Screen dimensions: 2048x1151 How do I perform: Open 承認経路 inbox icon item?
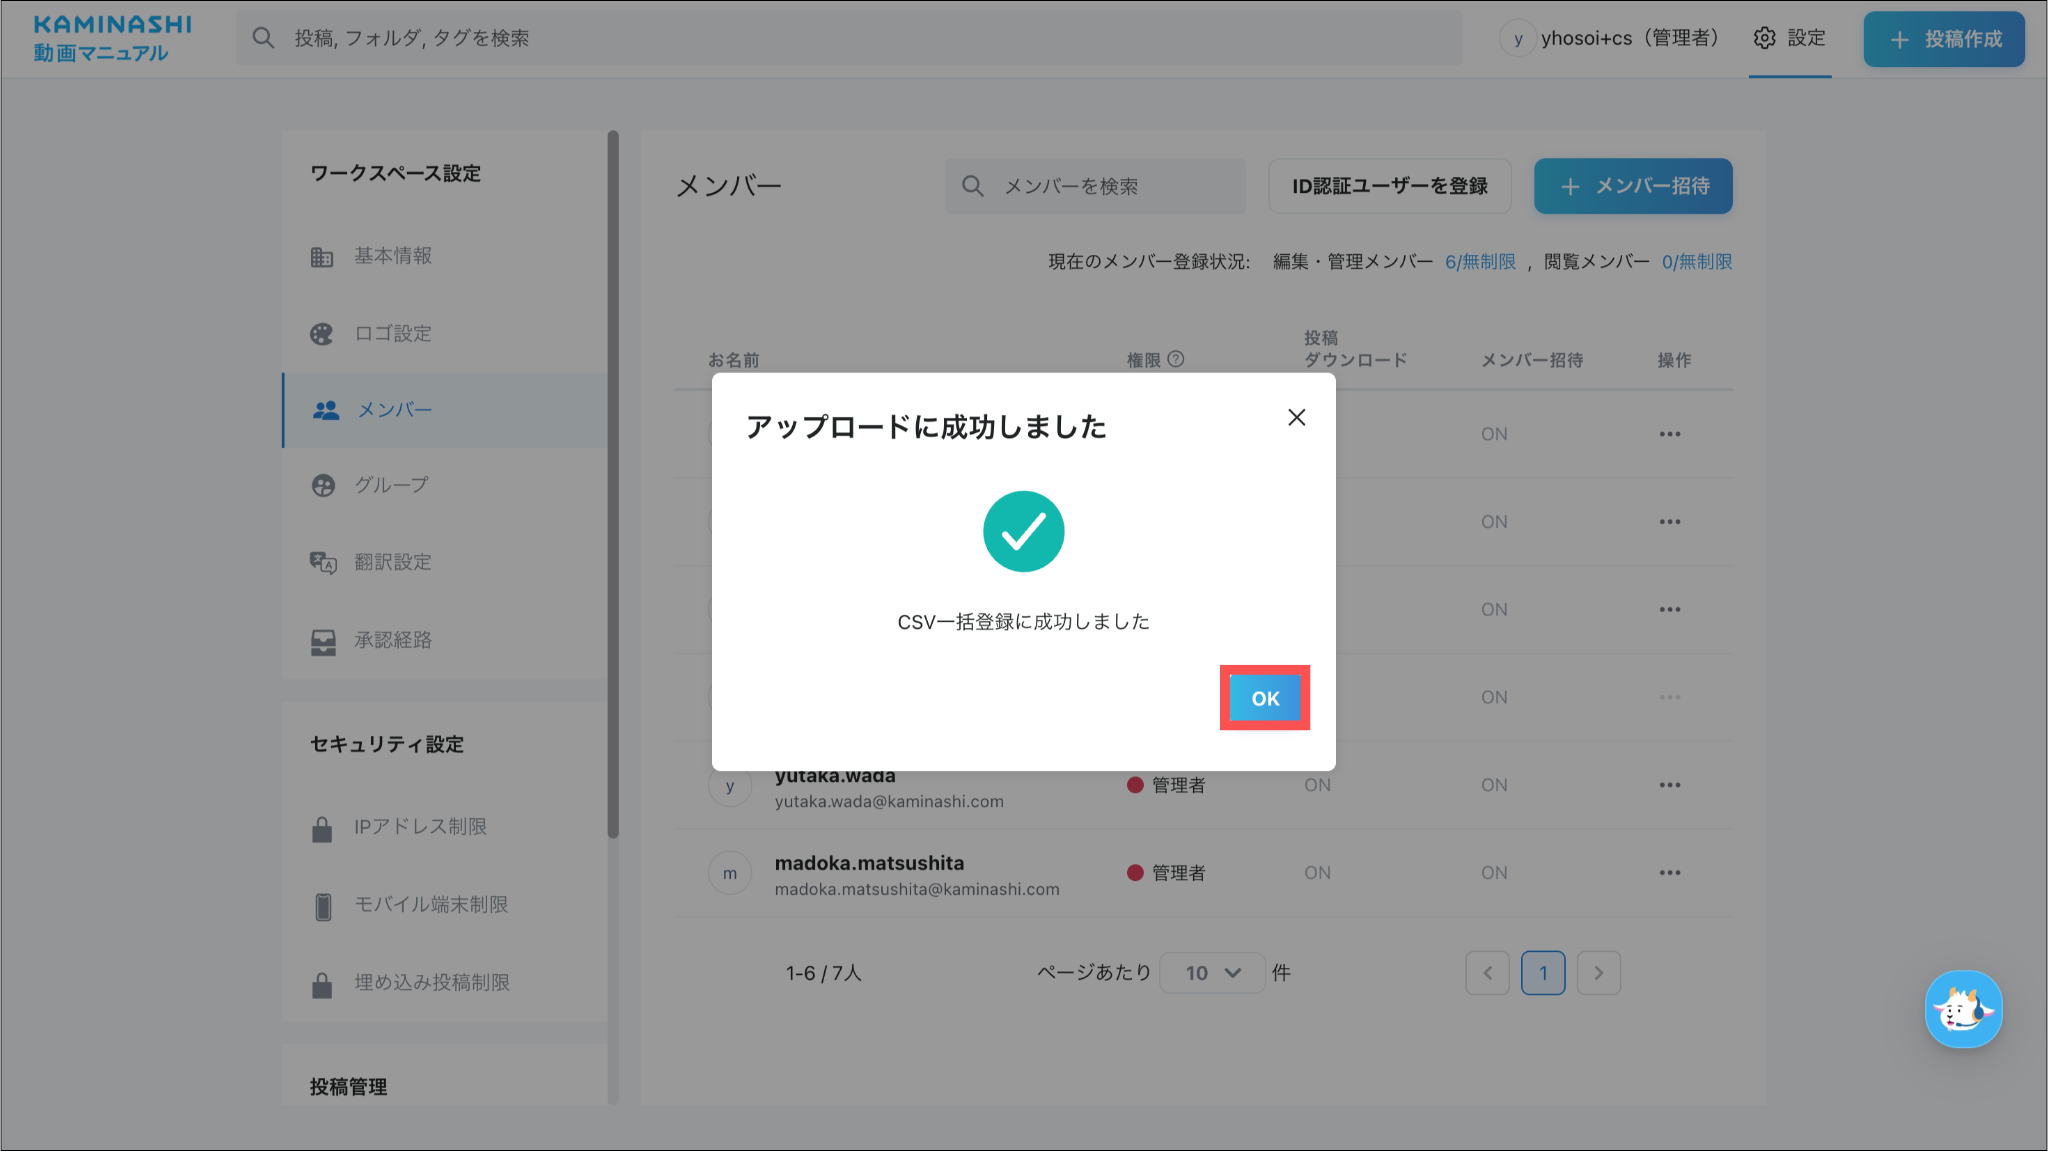(x=322, y=641)
